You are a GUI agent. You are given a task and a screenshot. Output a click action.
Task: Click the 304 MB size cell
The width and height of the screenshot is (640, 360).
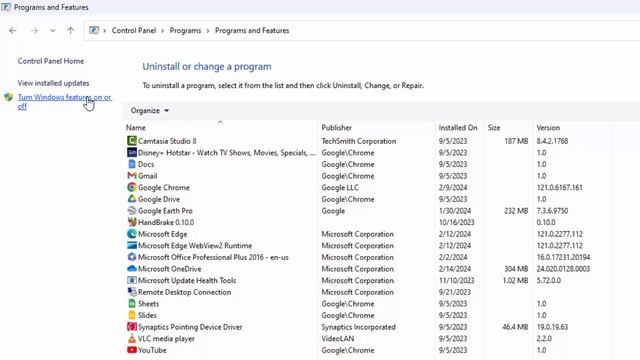coord(516,269)
